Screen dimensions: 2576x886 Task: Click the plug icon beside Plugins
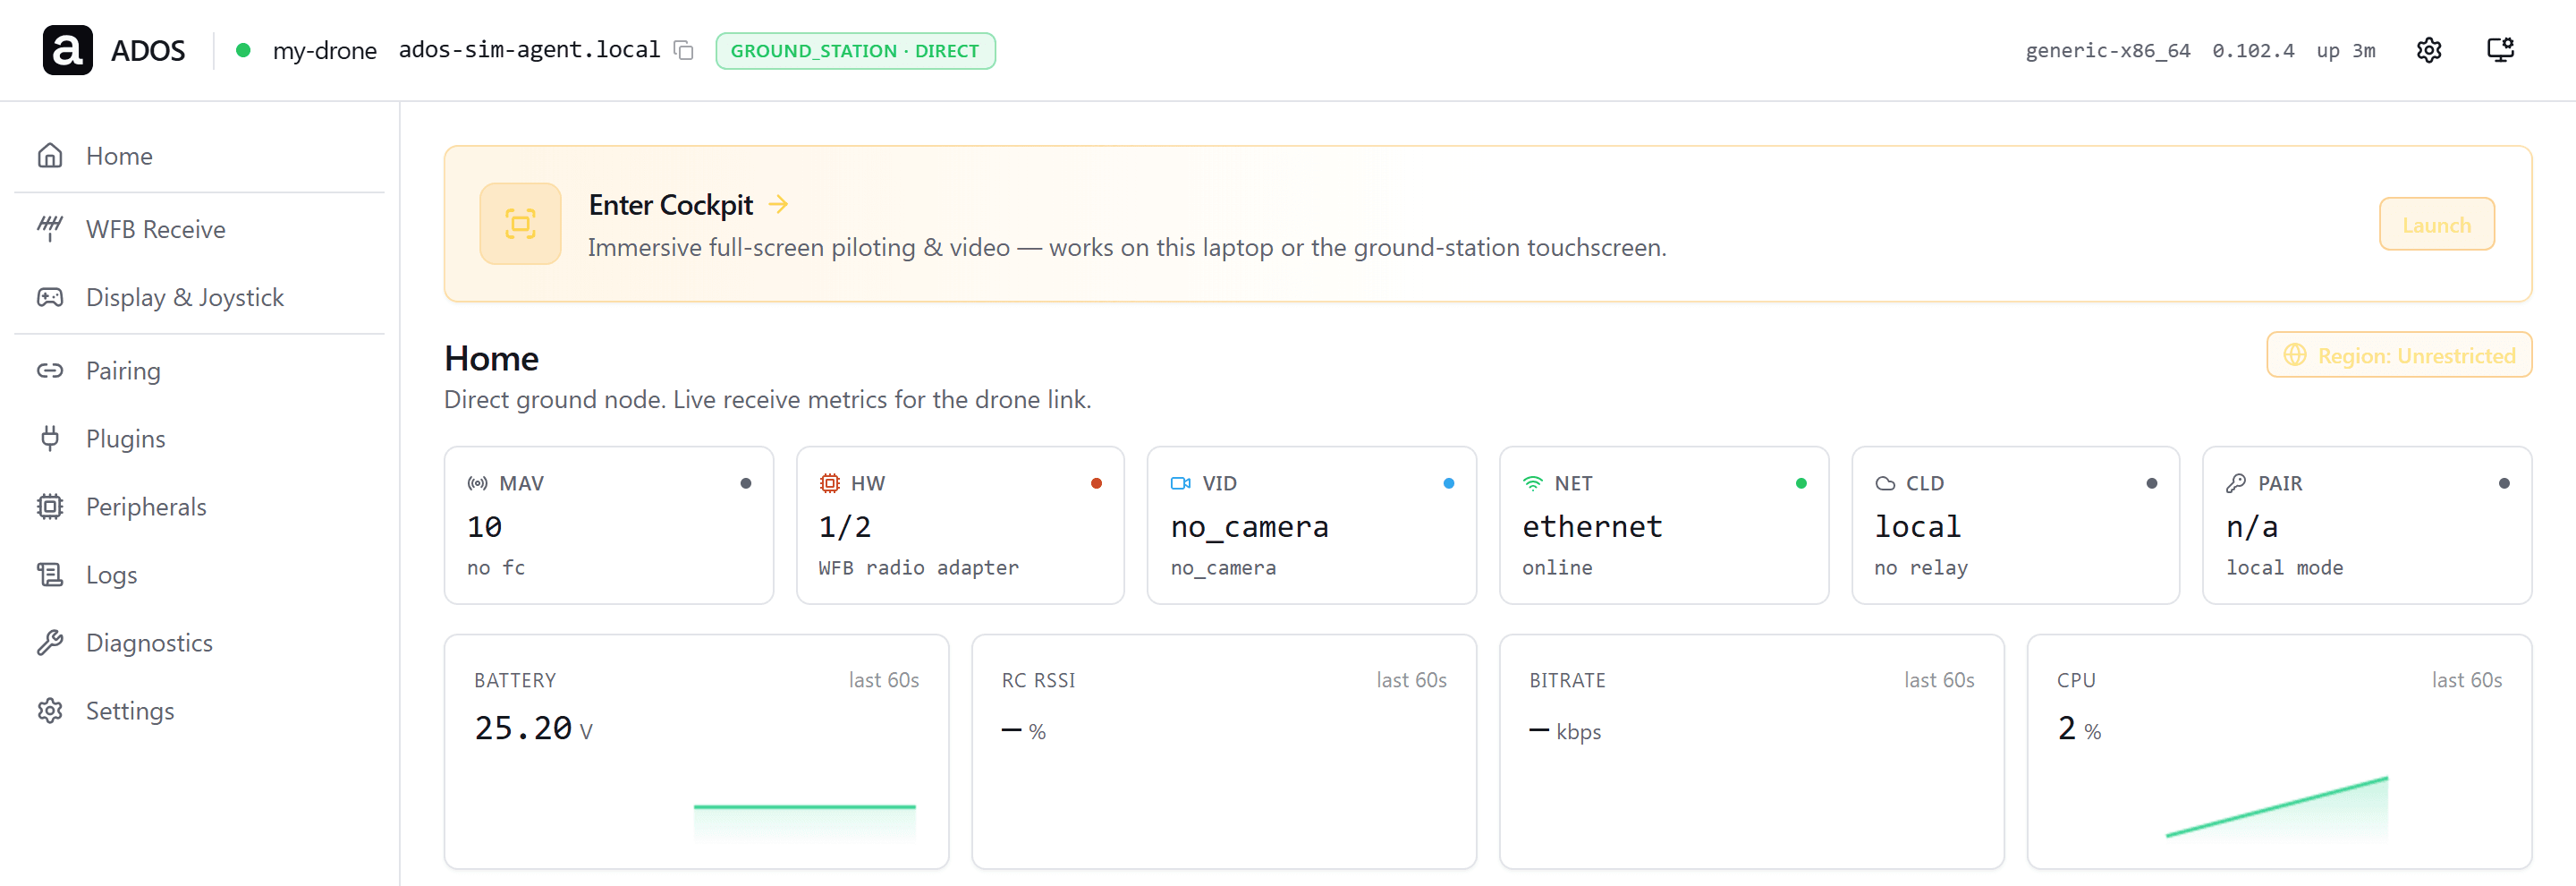pos(50,439)
